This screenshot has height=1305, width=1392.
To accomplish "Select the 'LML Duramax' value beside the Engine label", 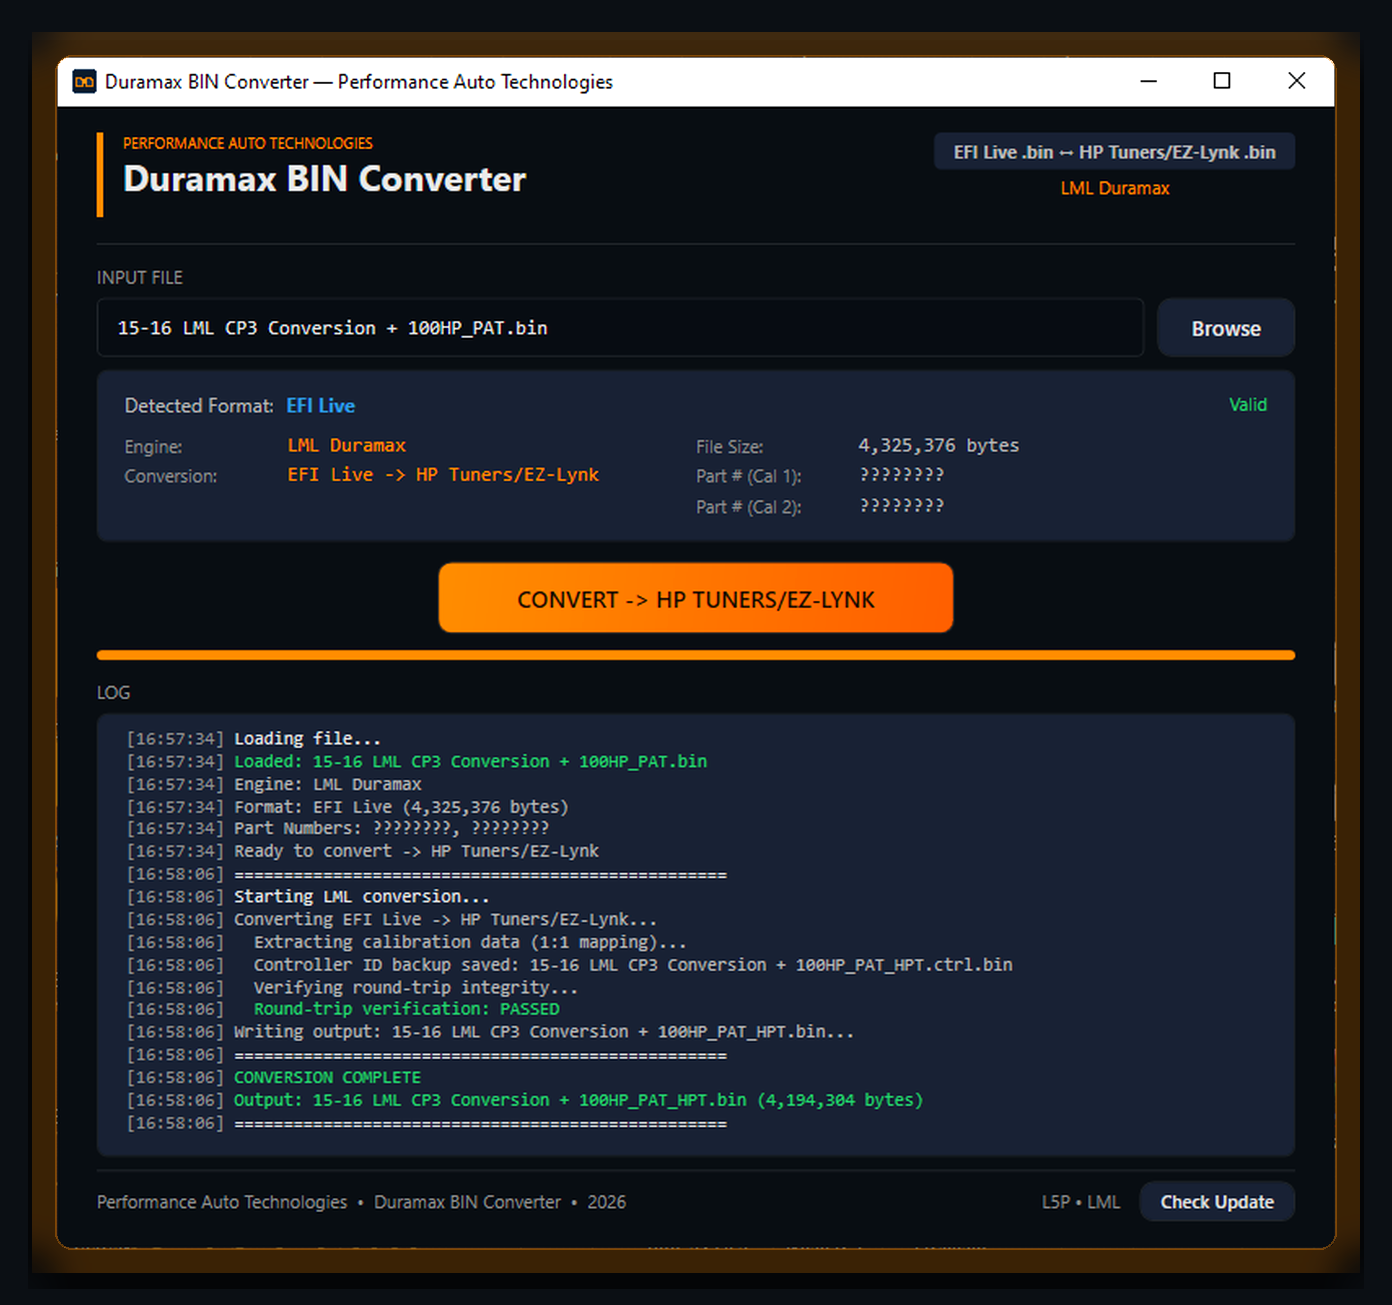I will pos(347,446).
